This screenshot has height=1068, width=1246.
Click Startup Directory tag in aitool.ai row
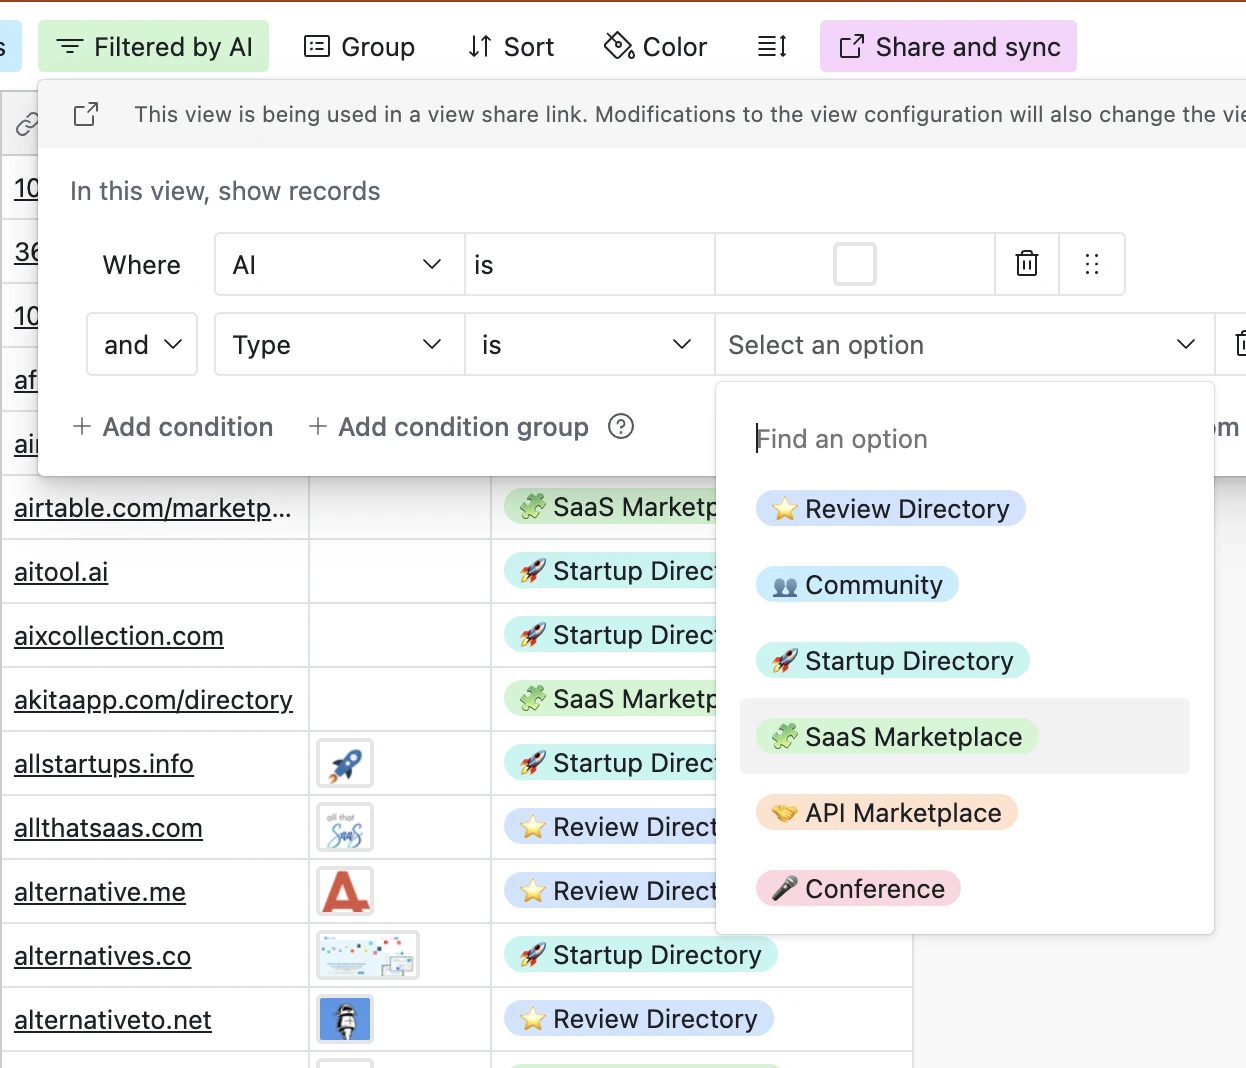pos(611,571)
